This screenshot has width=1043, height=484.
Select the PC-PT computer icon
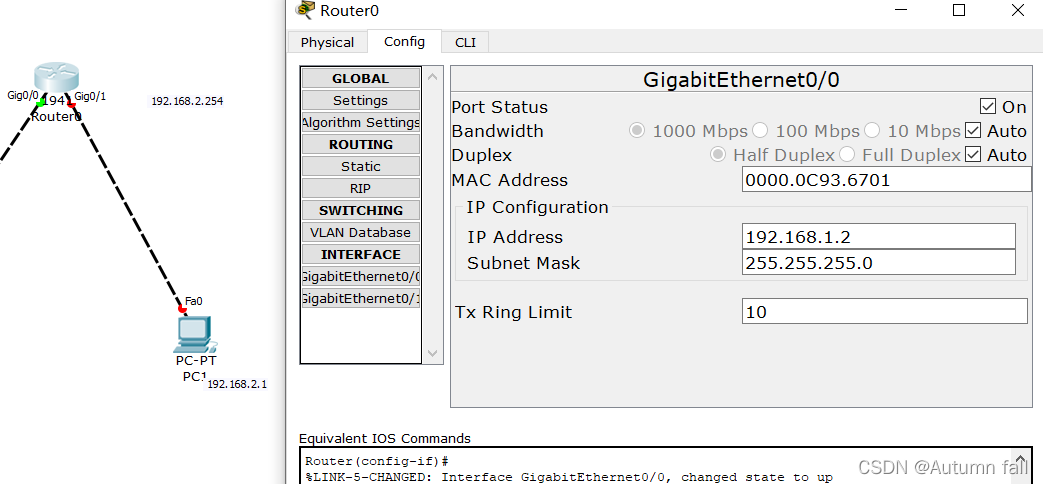(195, 334)
